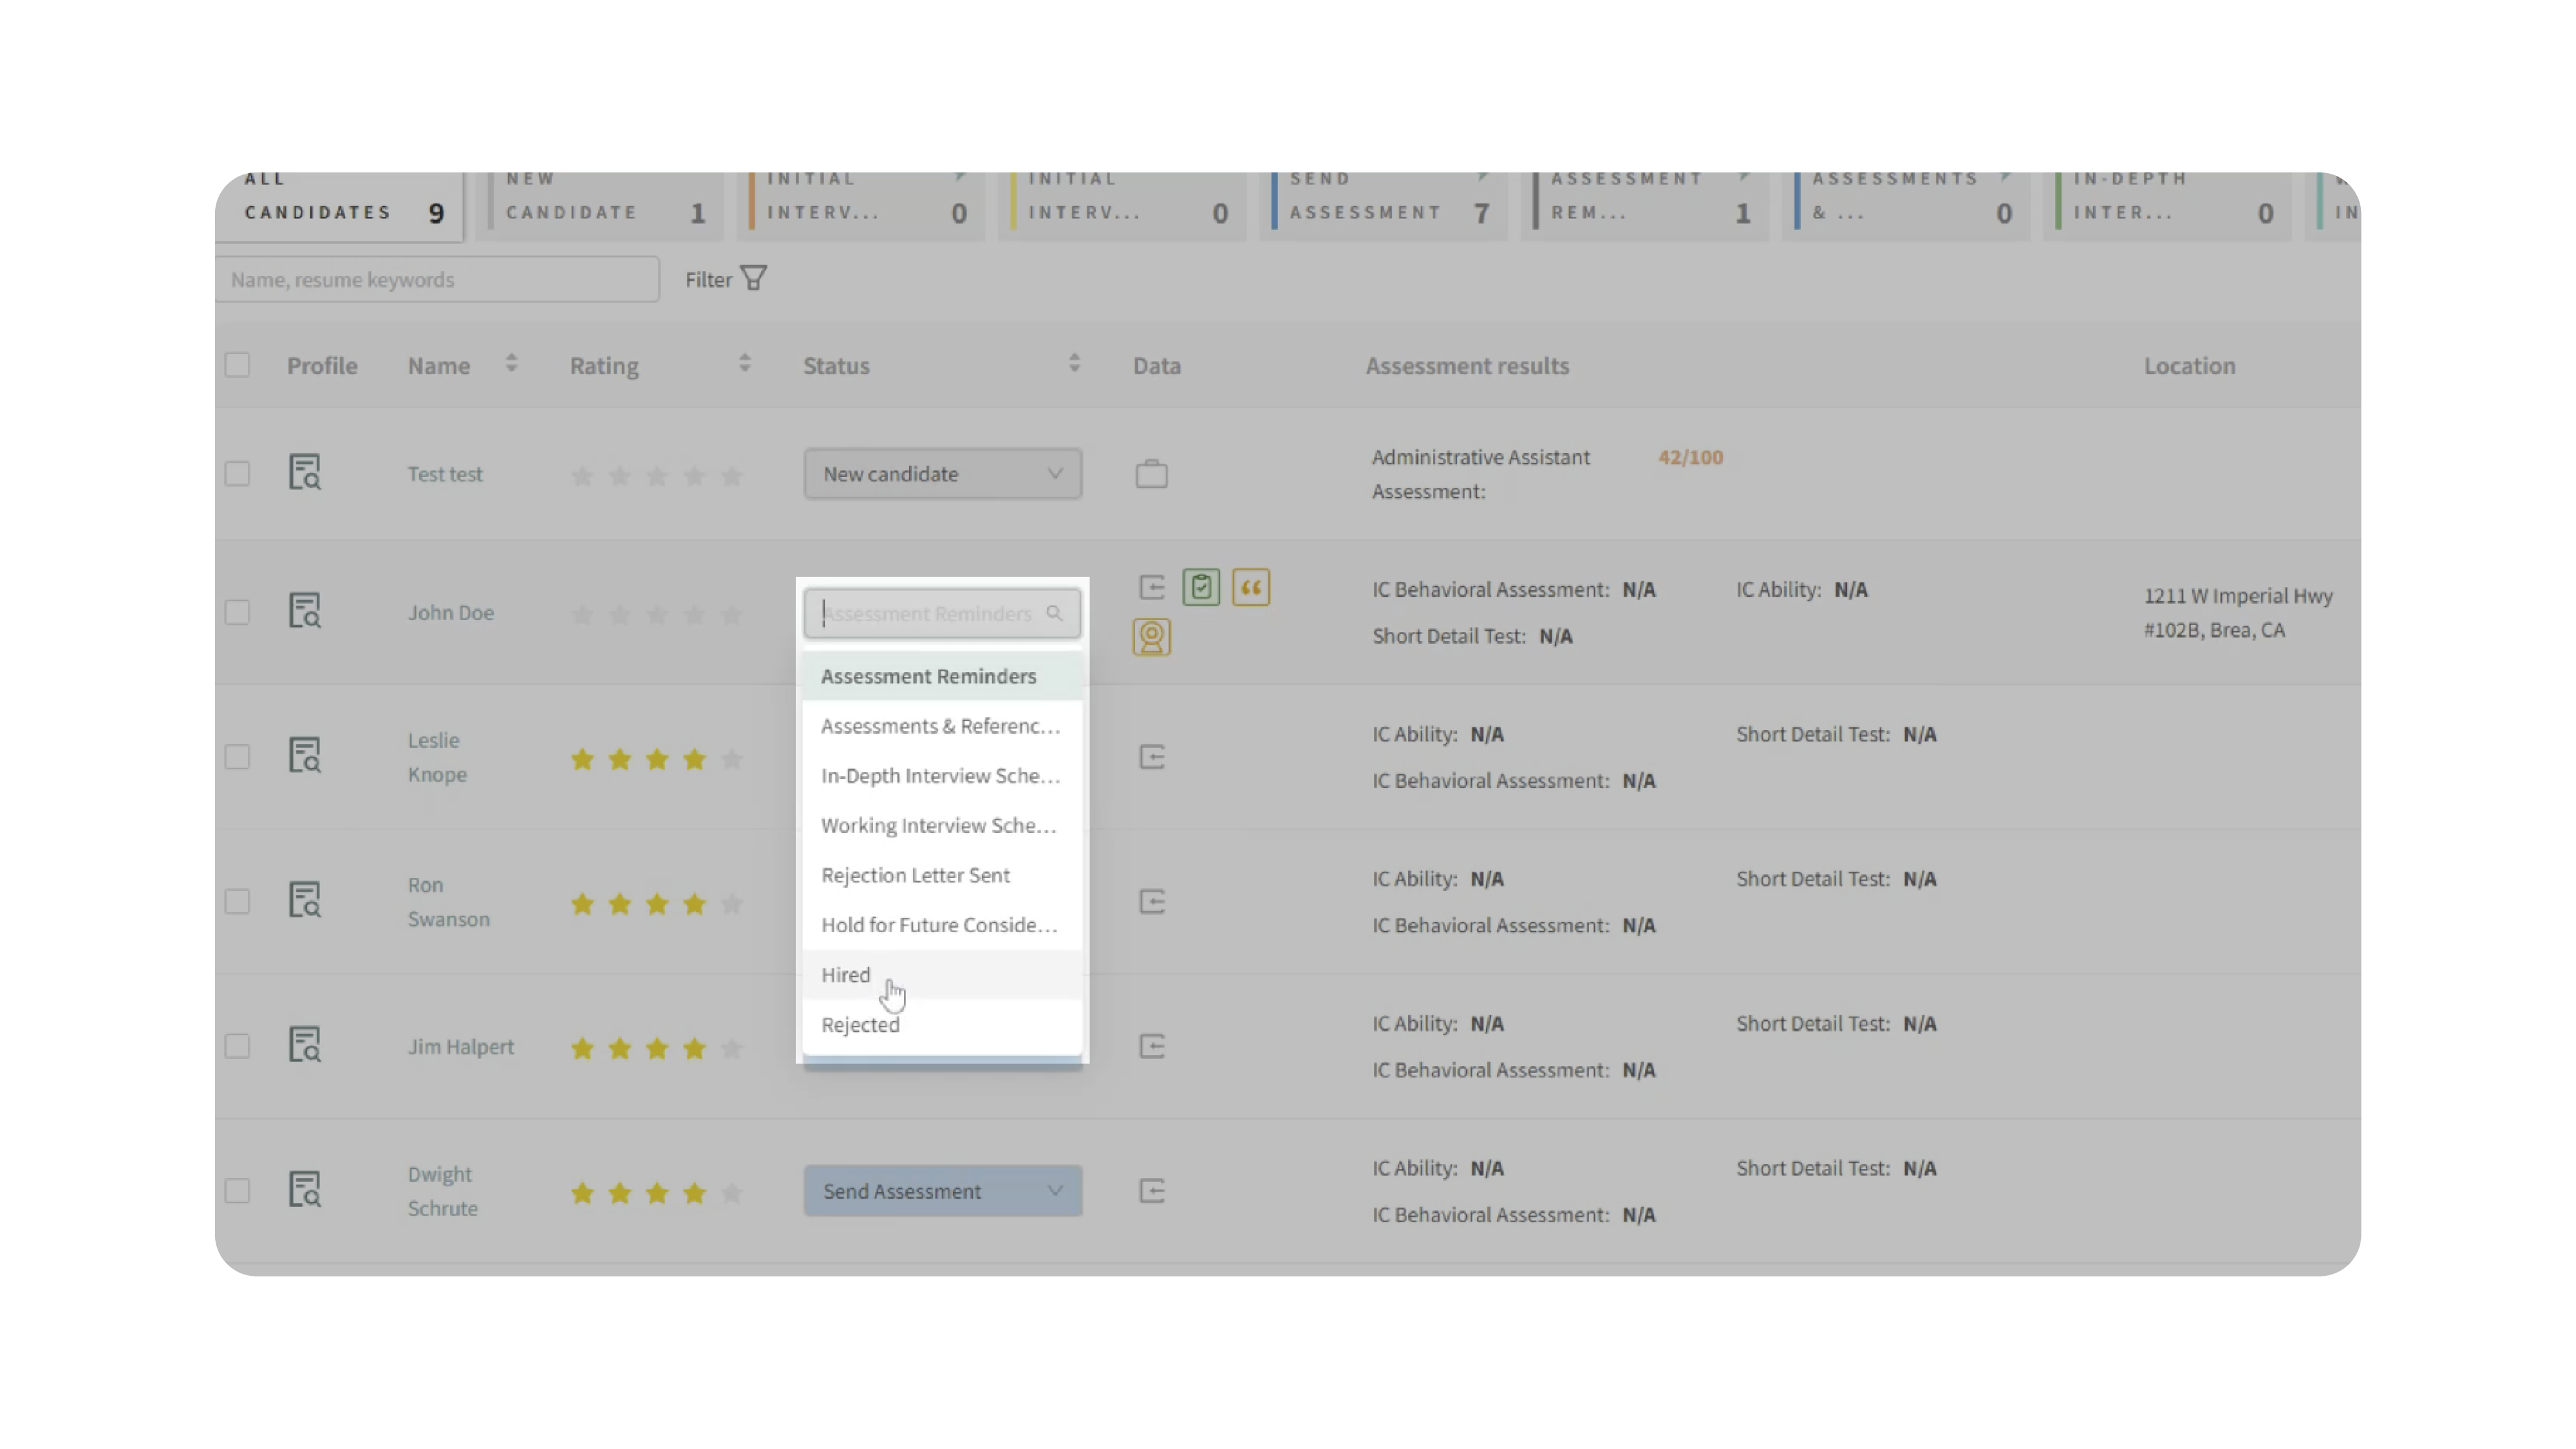
Task: Click the green clipboard icon for John Doe
Action: [x=1201, y=587]
